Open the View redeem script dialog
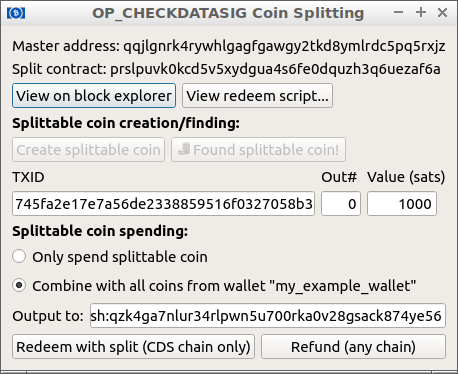Screen dimensions: 458x374 (257, 96)
